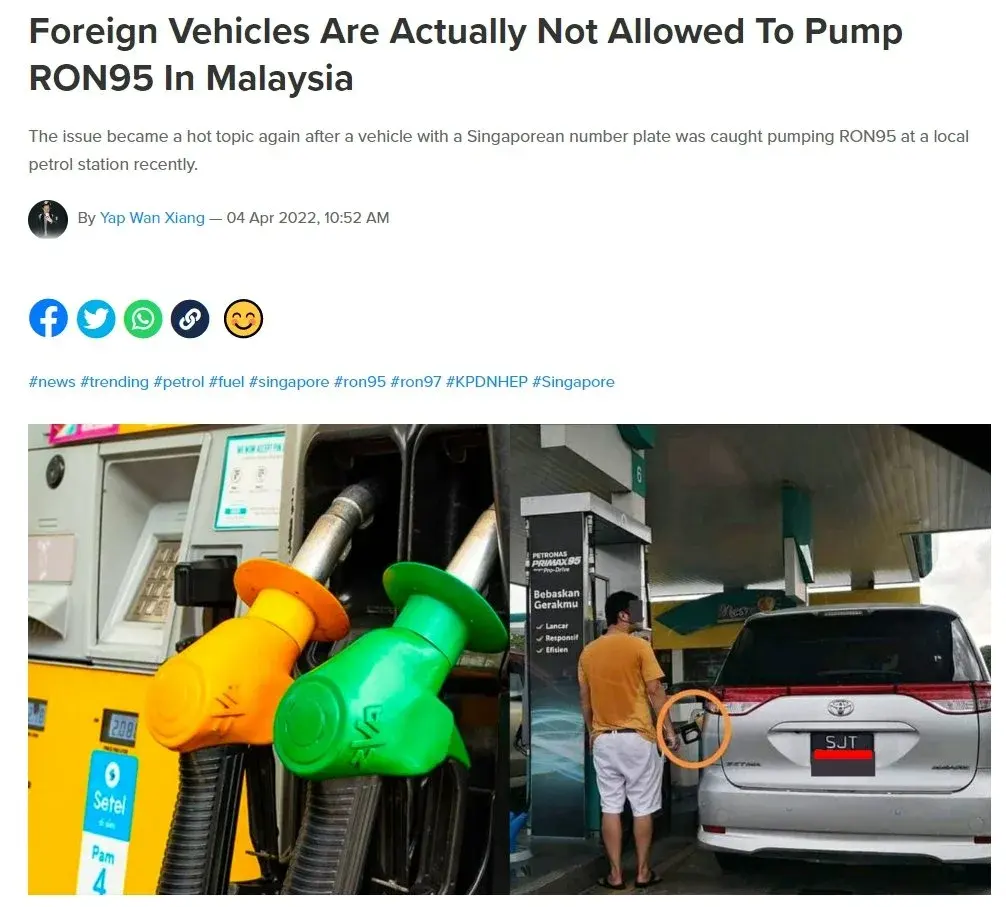Click the smiley face reaction icon
The image size is (1006, 907).
click(x=243, y=318)
